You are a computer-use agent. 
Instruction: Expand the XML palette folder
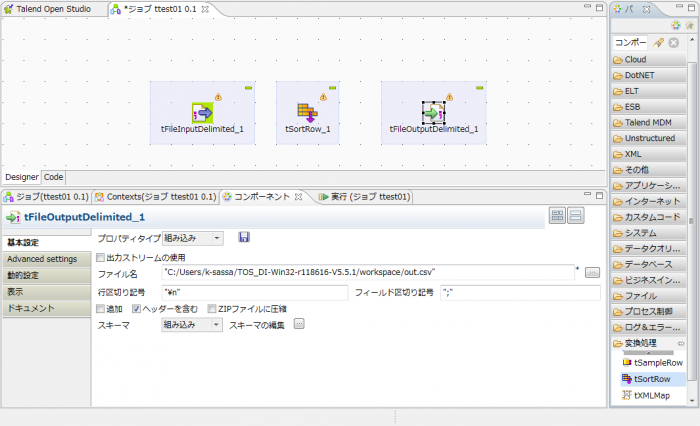(649, 154)
